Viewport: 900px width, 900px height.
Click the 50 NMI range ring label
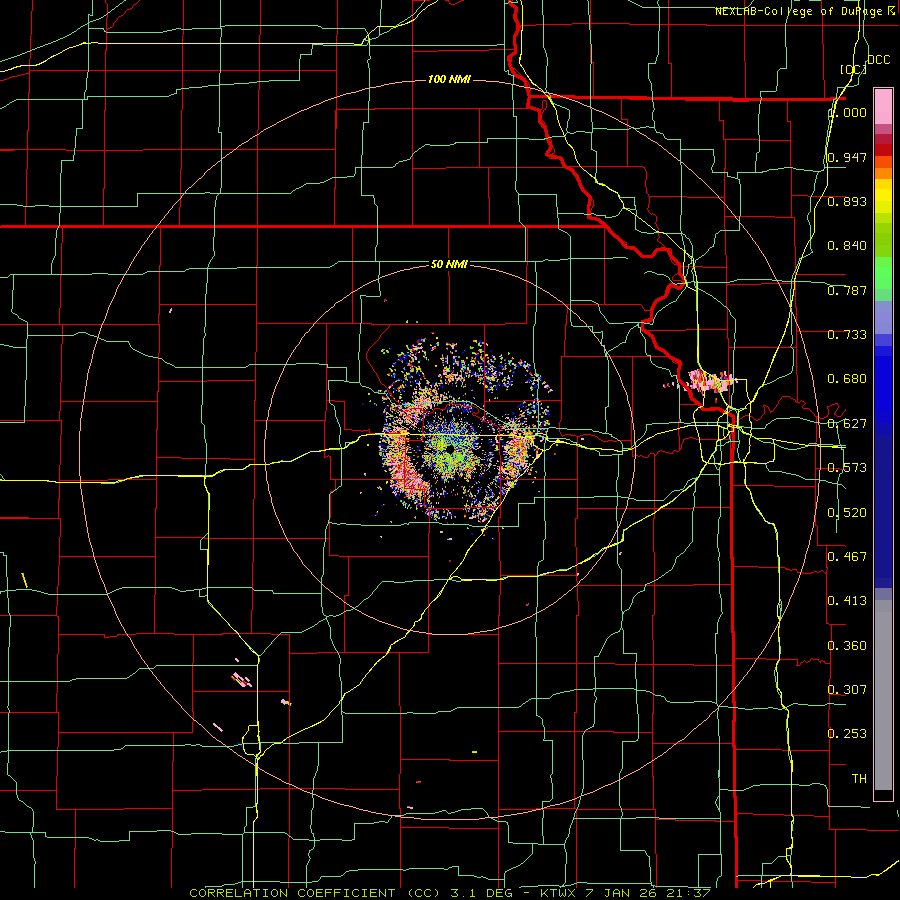click(449, 265)
